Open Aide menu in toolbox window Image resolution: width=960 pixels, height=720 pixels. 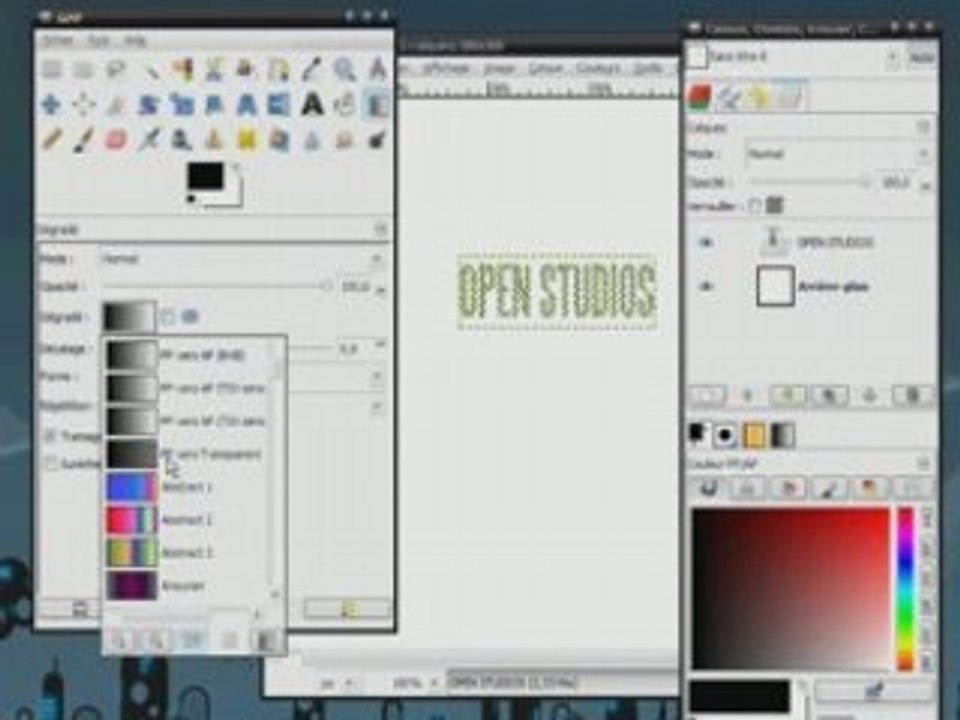point(135,41)
